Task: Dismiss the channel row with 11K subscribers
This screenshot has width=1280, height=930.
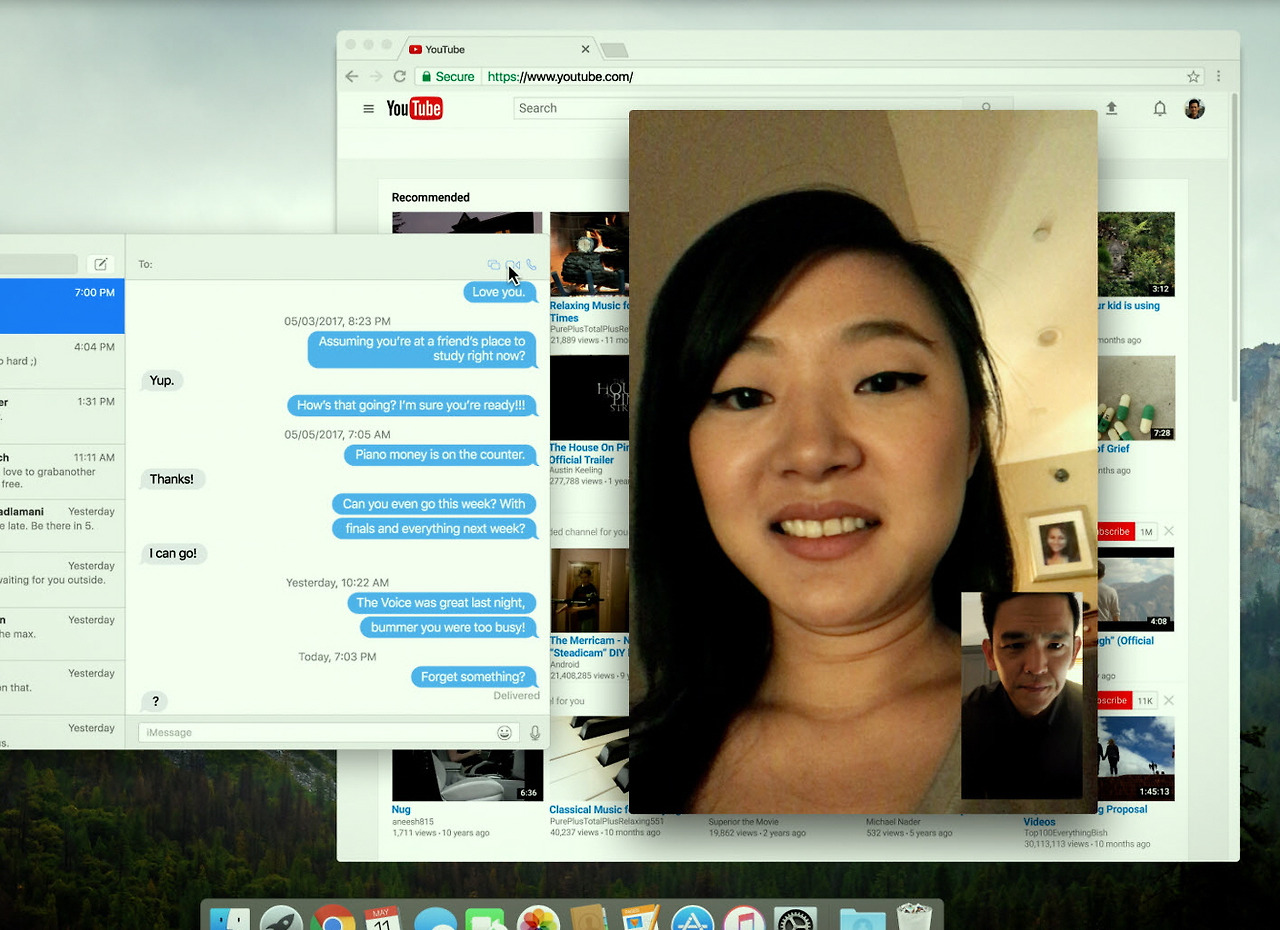Action: [1169, 700]
